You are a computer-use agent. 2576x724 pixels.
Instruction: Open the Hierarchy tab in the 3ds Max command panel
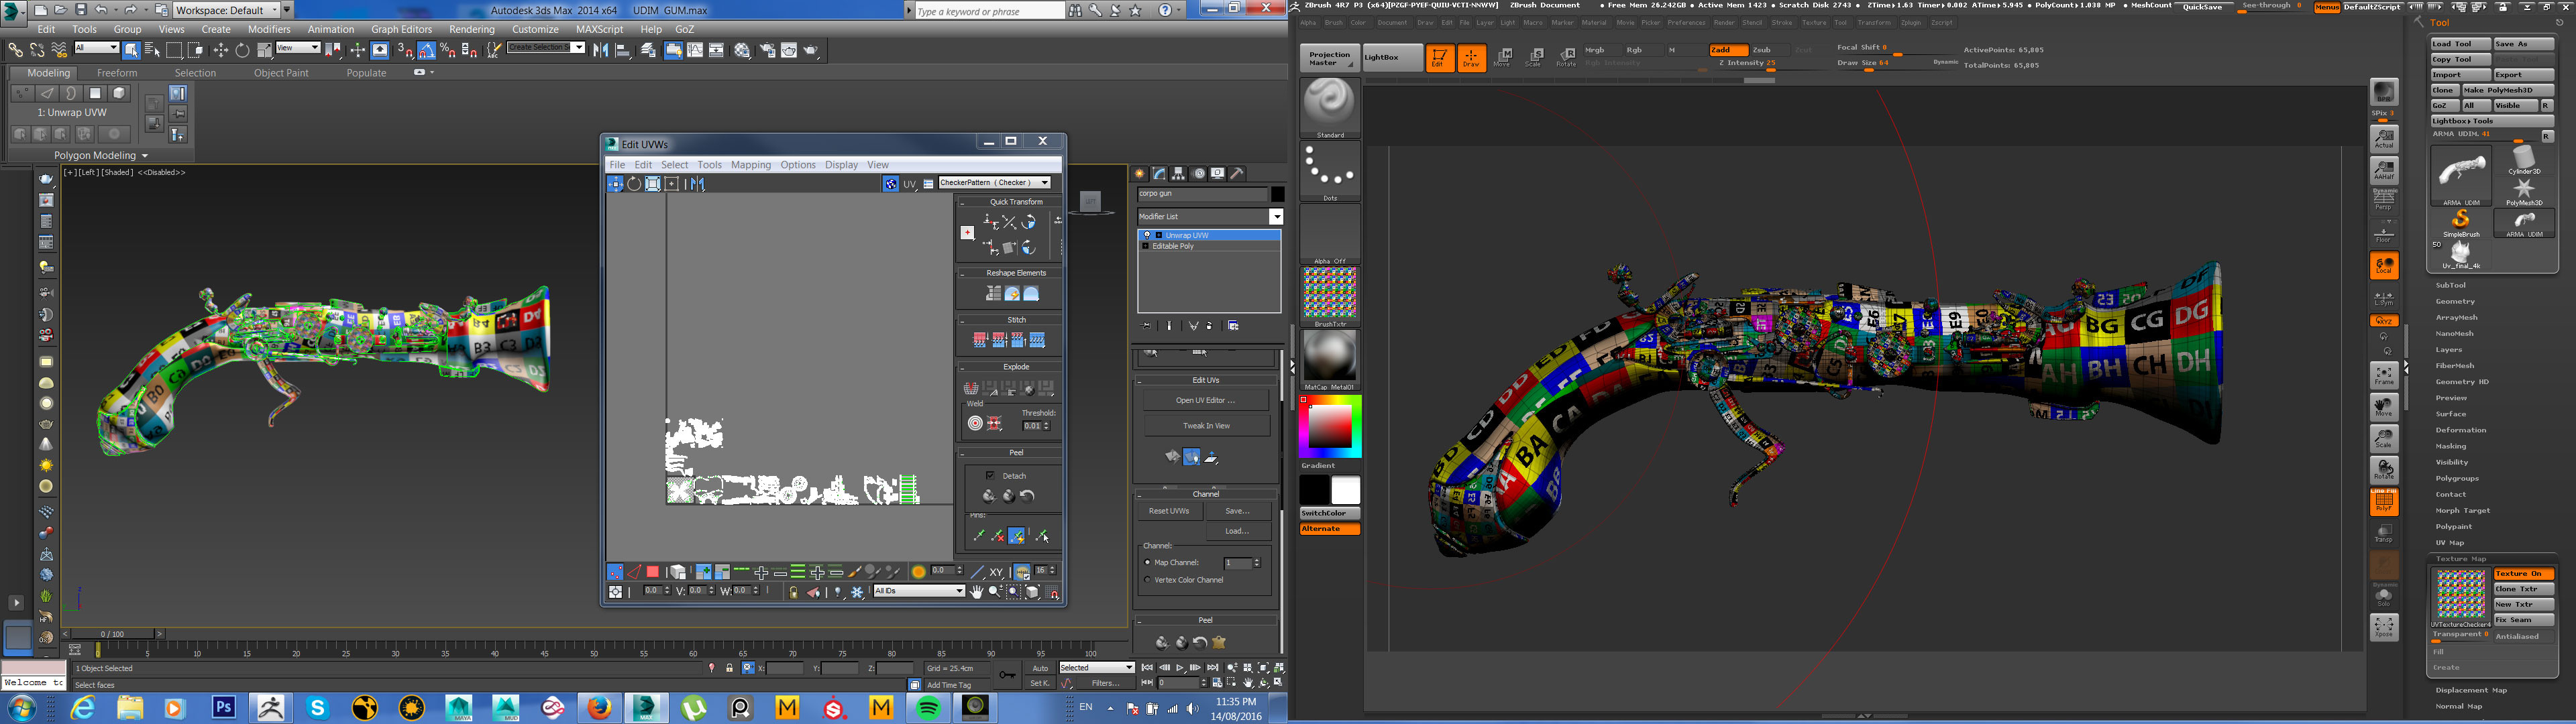pyautogui.click(x=1179, y=174)
